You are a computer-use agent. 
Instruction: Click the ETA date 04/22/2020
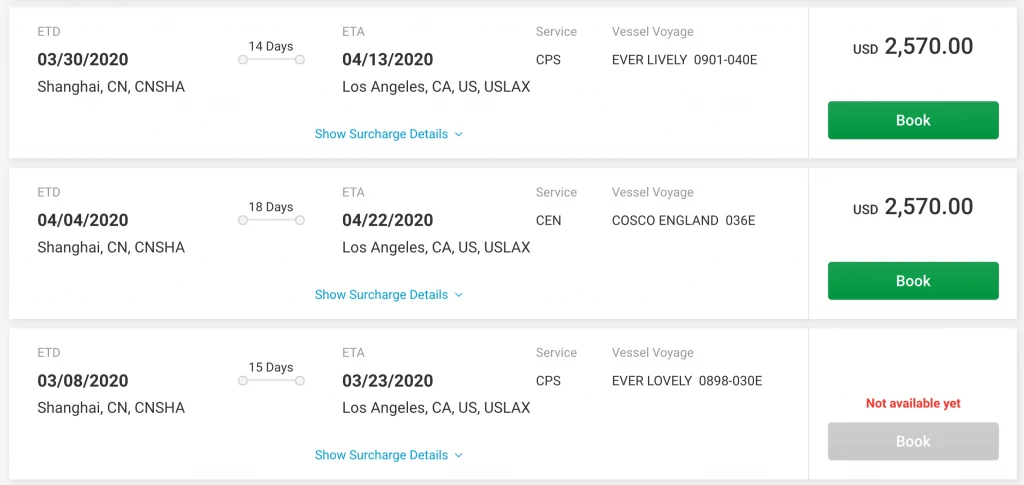[387, 221]
